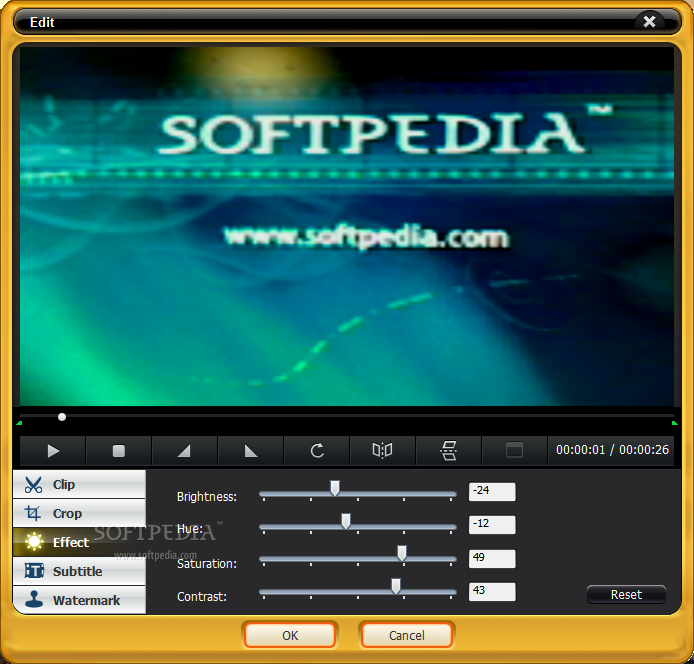Click the scissors icon beside Clip
This screenshot has width=694, height=664.
[33, 485]
